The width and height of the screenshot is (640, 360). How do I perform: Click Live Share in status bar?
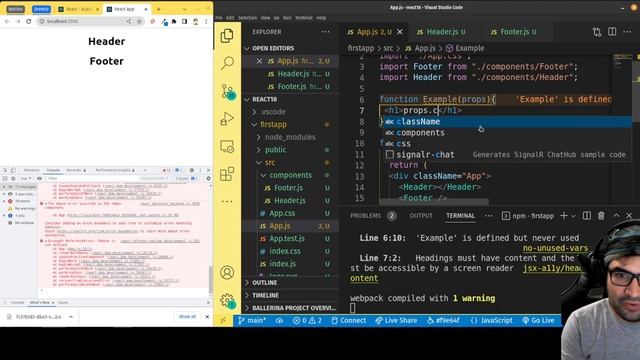[396, 320]
